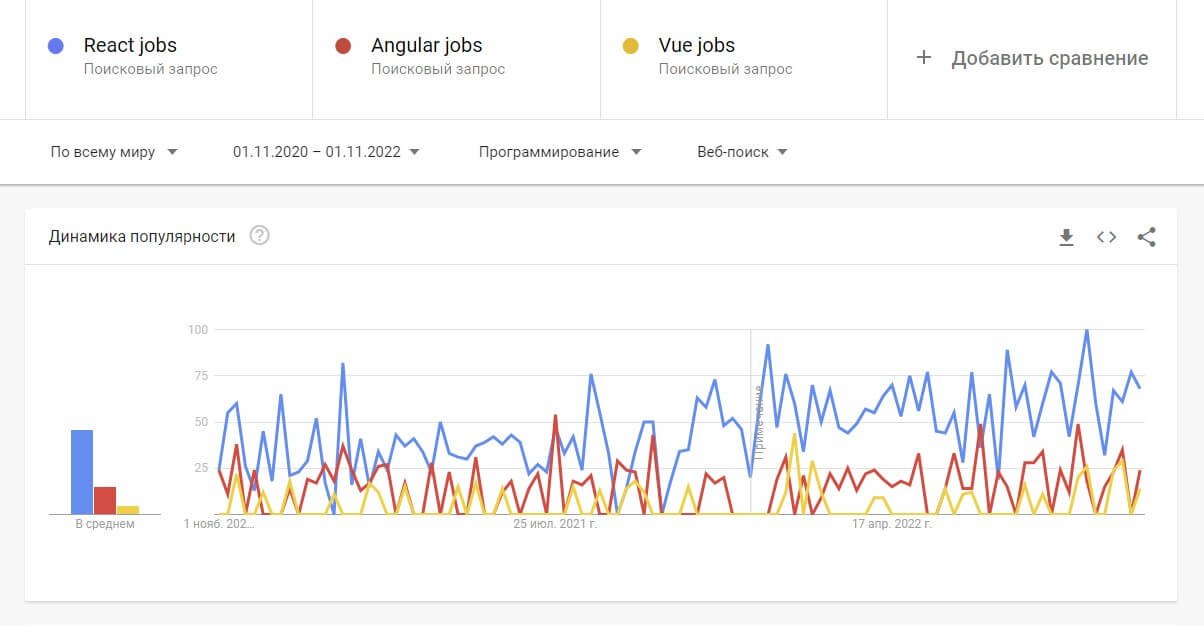Click the embed code icon

tap(1106, 237)
